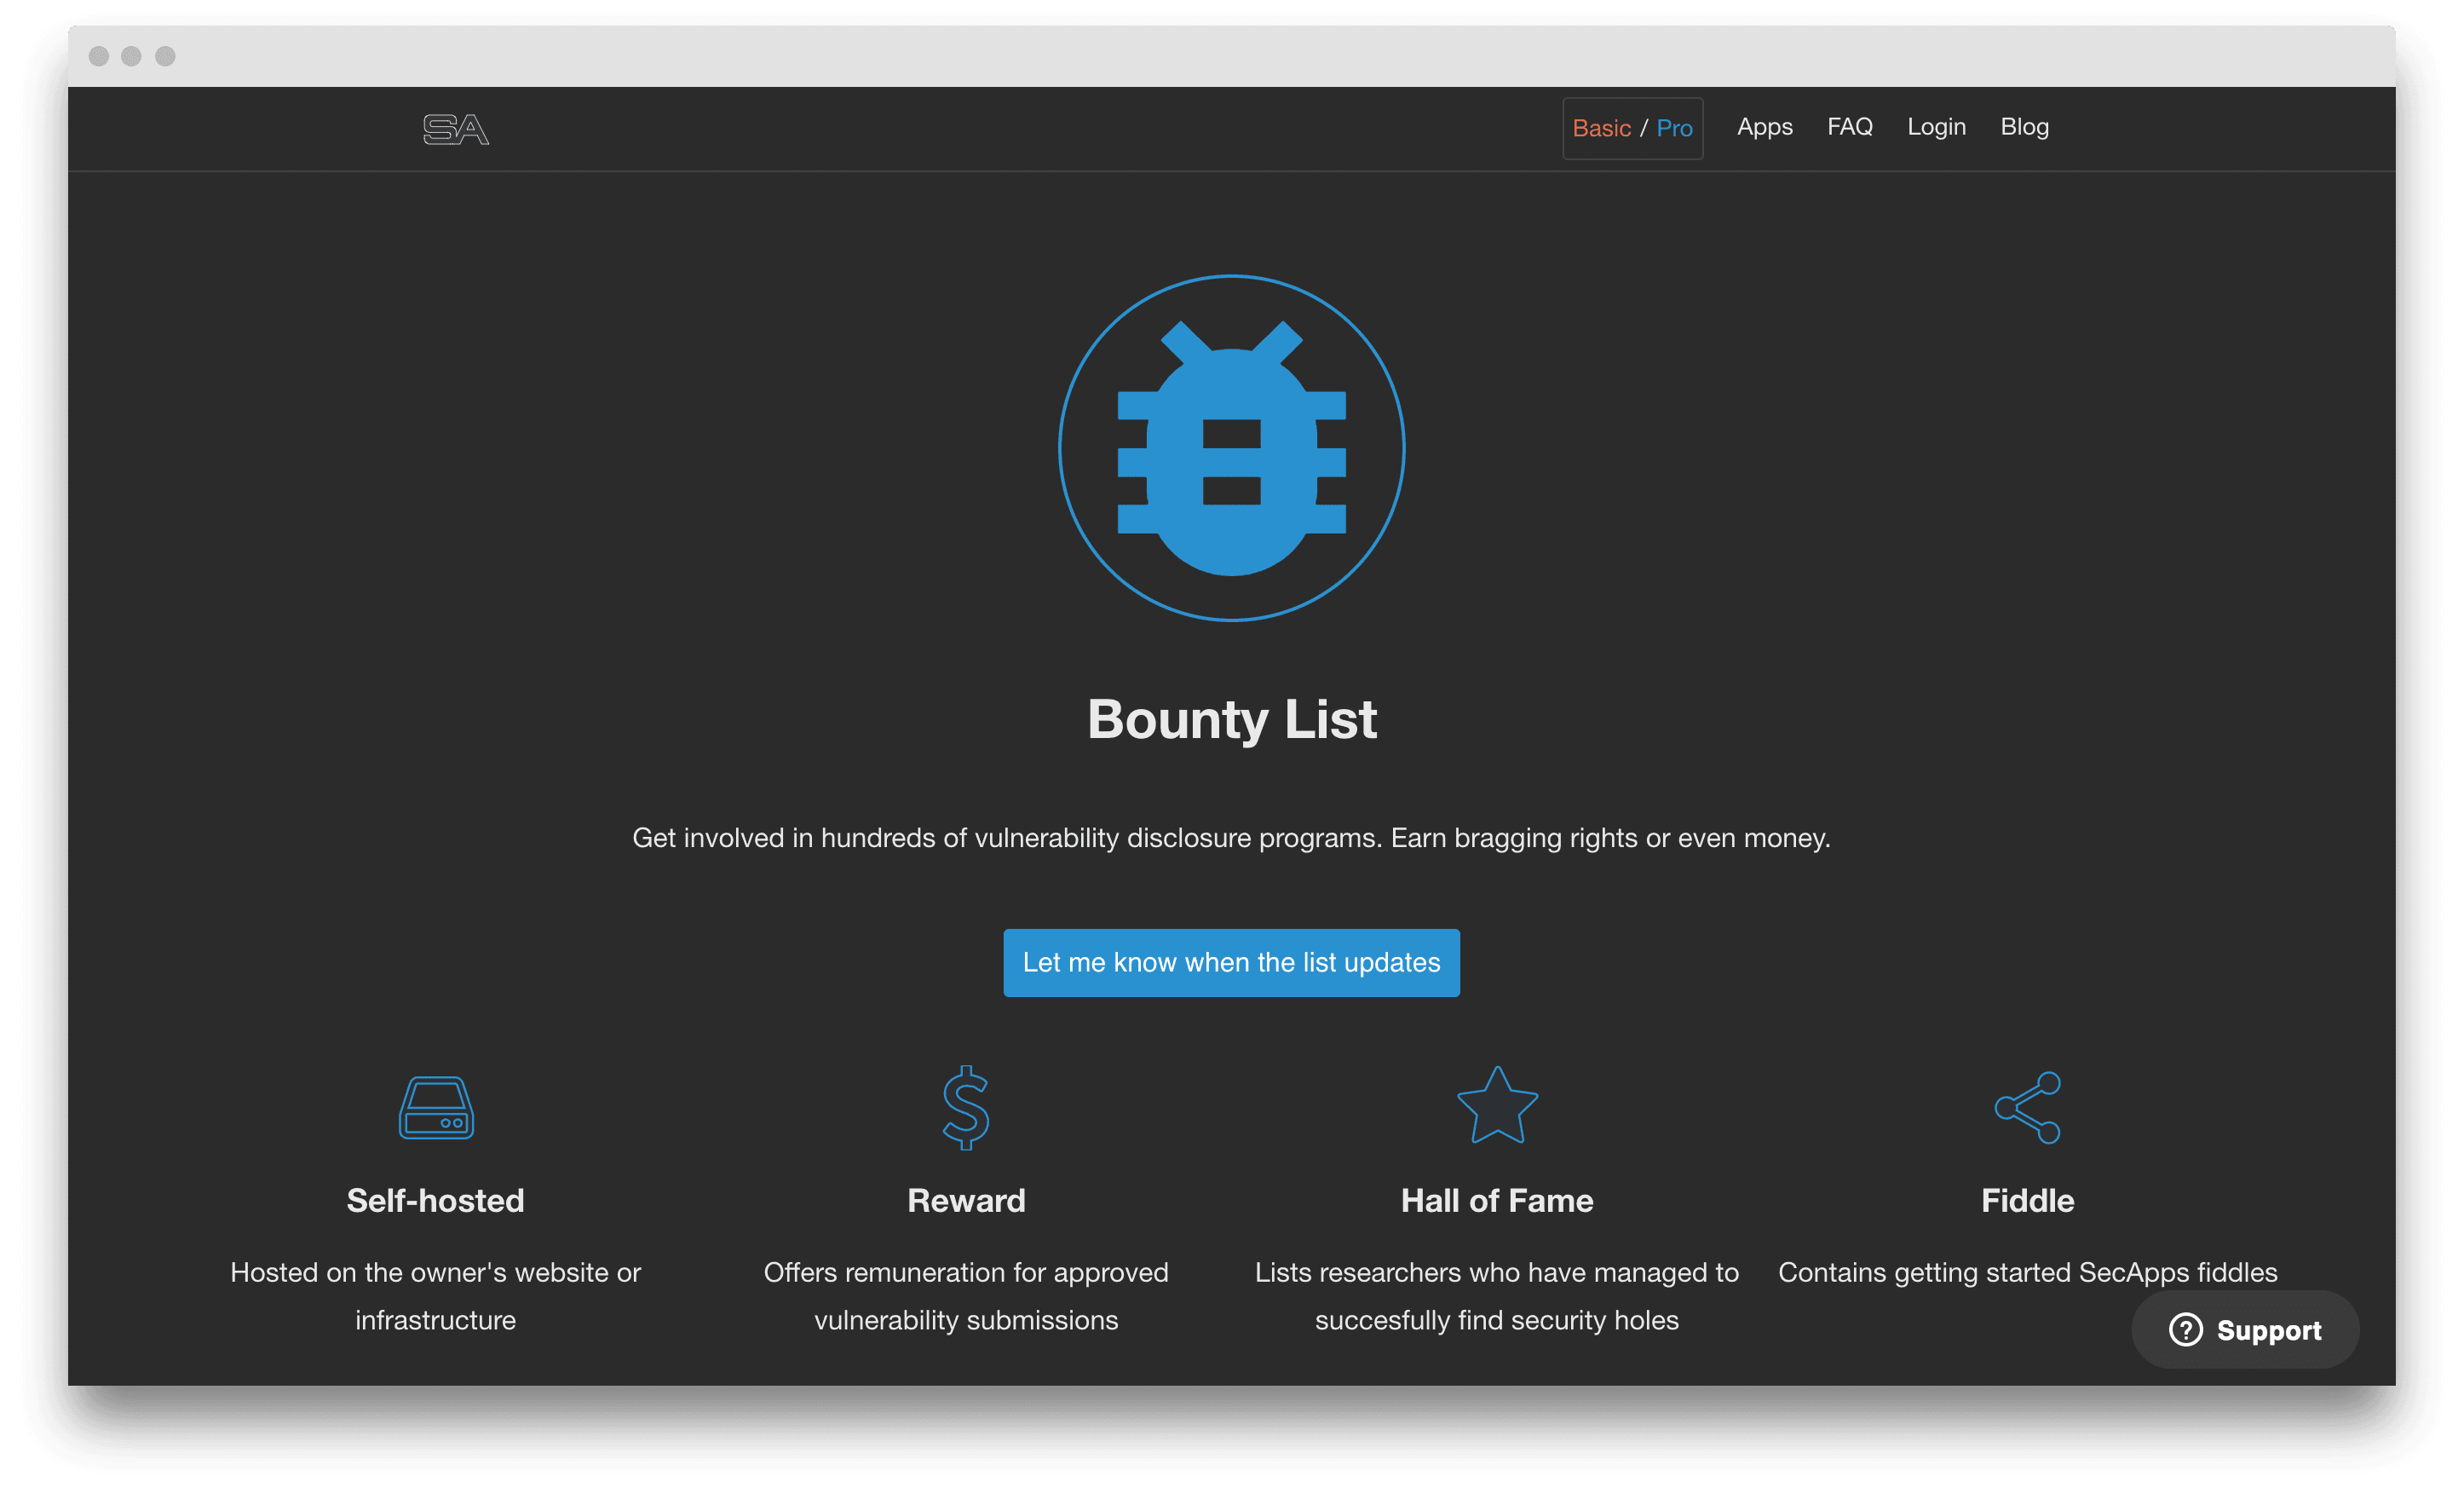
Task: Select the Pro plan link
Action: pyautogui.click(x=1674, y=128)
